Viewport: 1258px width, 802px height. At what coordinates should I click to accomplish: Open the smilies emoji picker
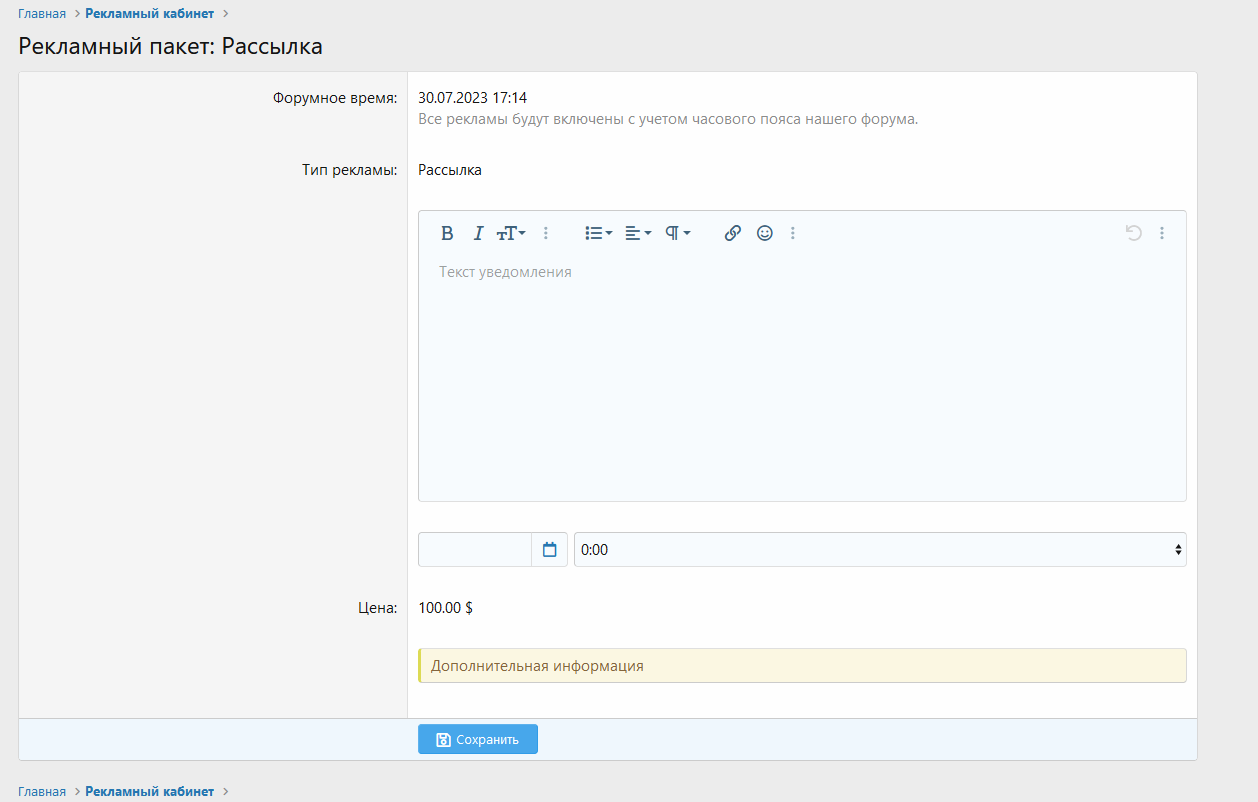pyautogui.click(x=765, y=233)
